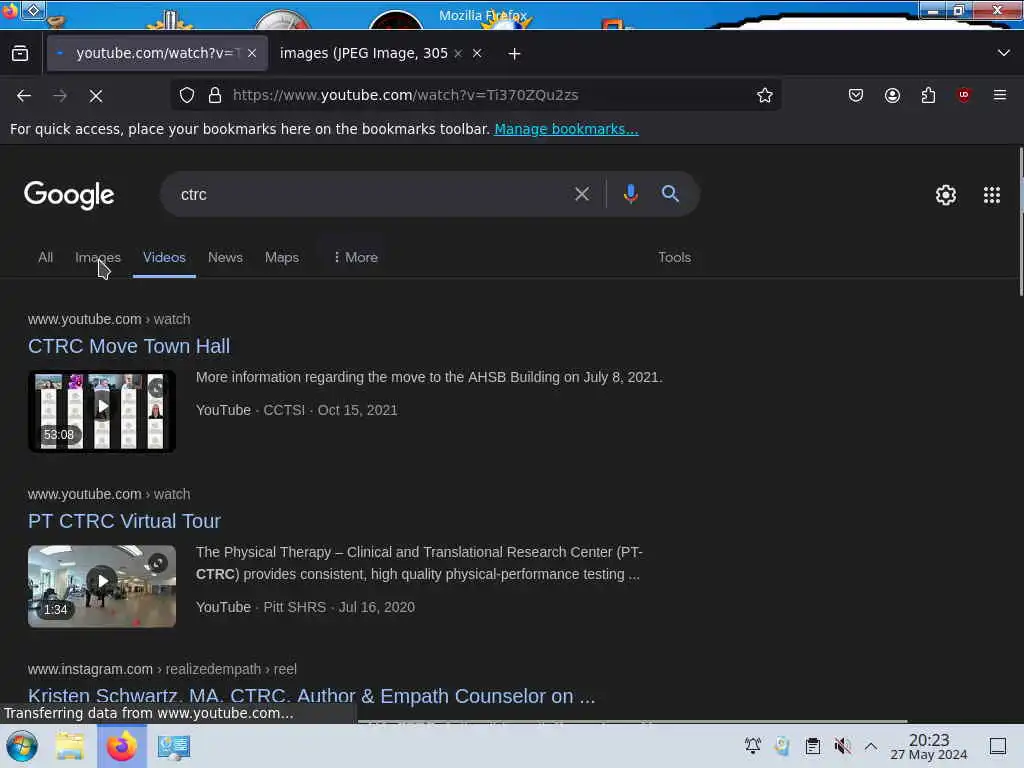Select the youtube.com/watch browser tab
This screenshot has height=768, width=1024.
pyautogui.click(x=157, y=54)
